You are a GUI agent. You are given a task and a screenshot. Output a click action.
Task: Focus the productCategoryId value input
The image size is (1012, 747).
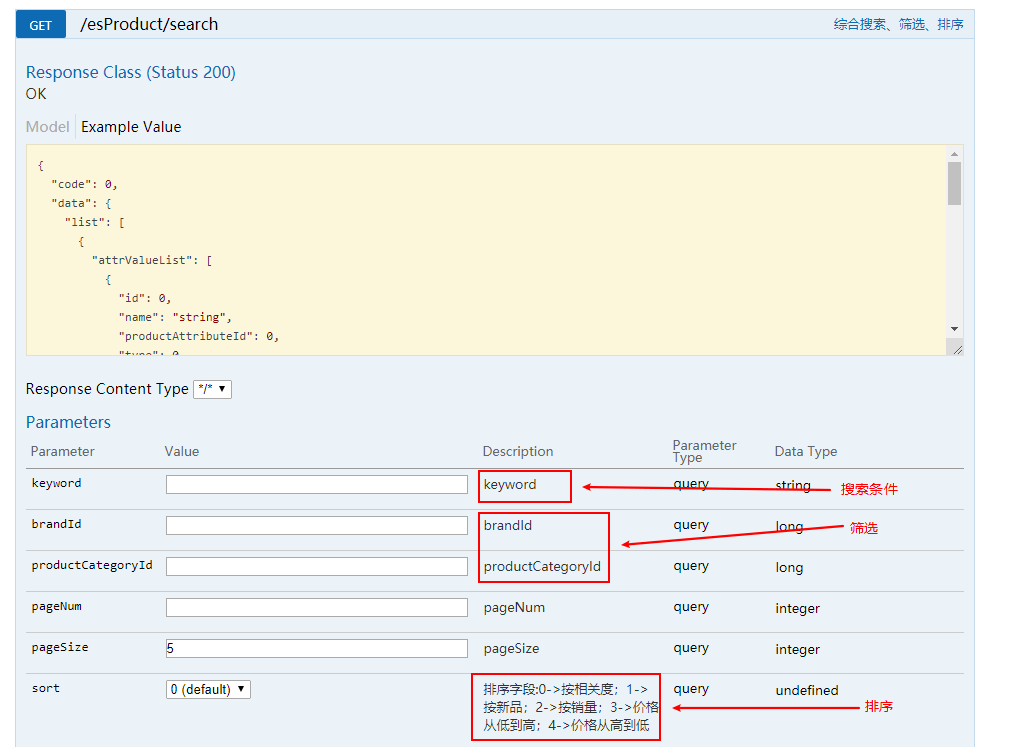click(x=317, y=566)
